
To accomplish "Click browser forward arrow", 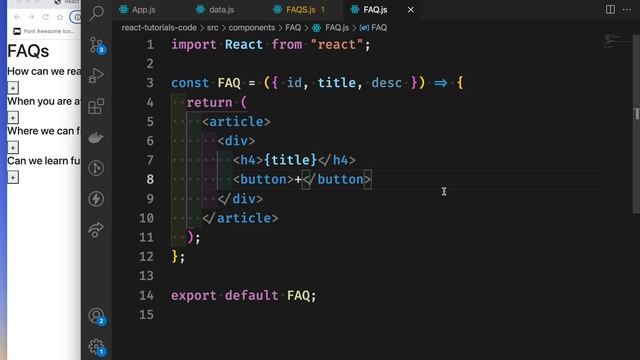I will [31, 17].
